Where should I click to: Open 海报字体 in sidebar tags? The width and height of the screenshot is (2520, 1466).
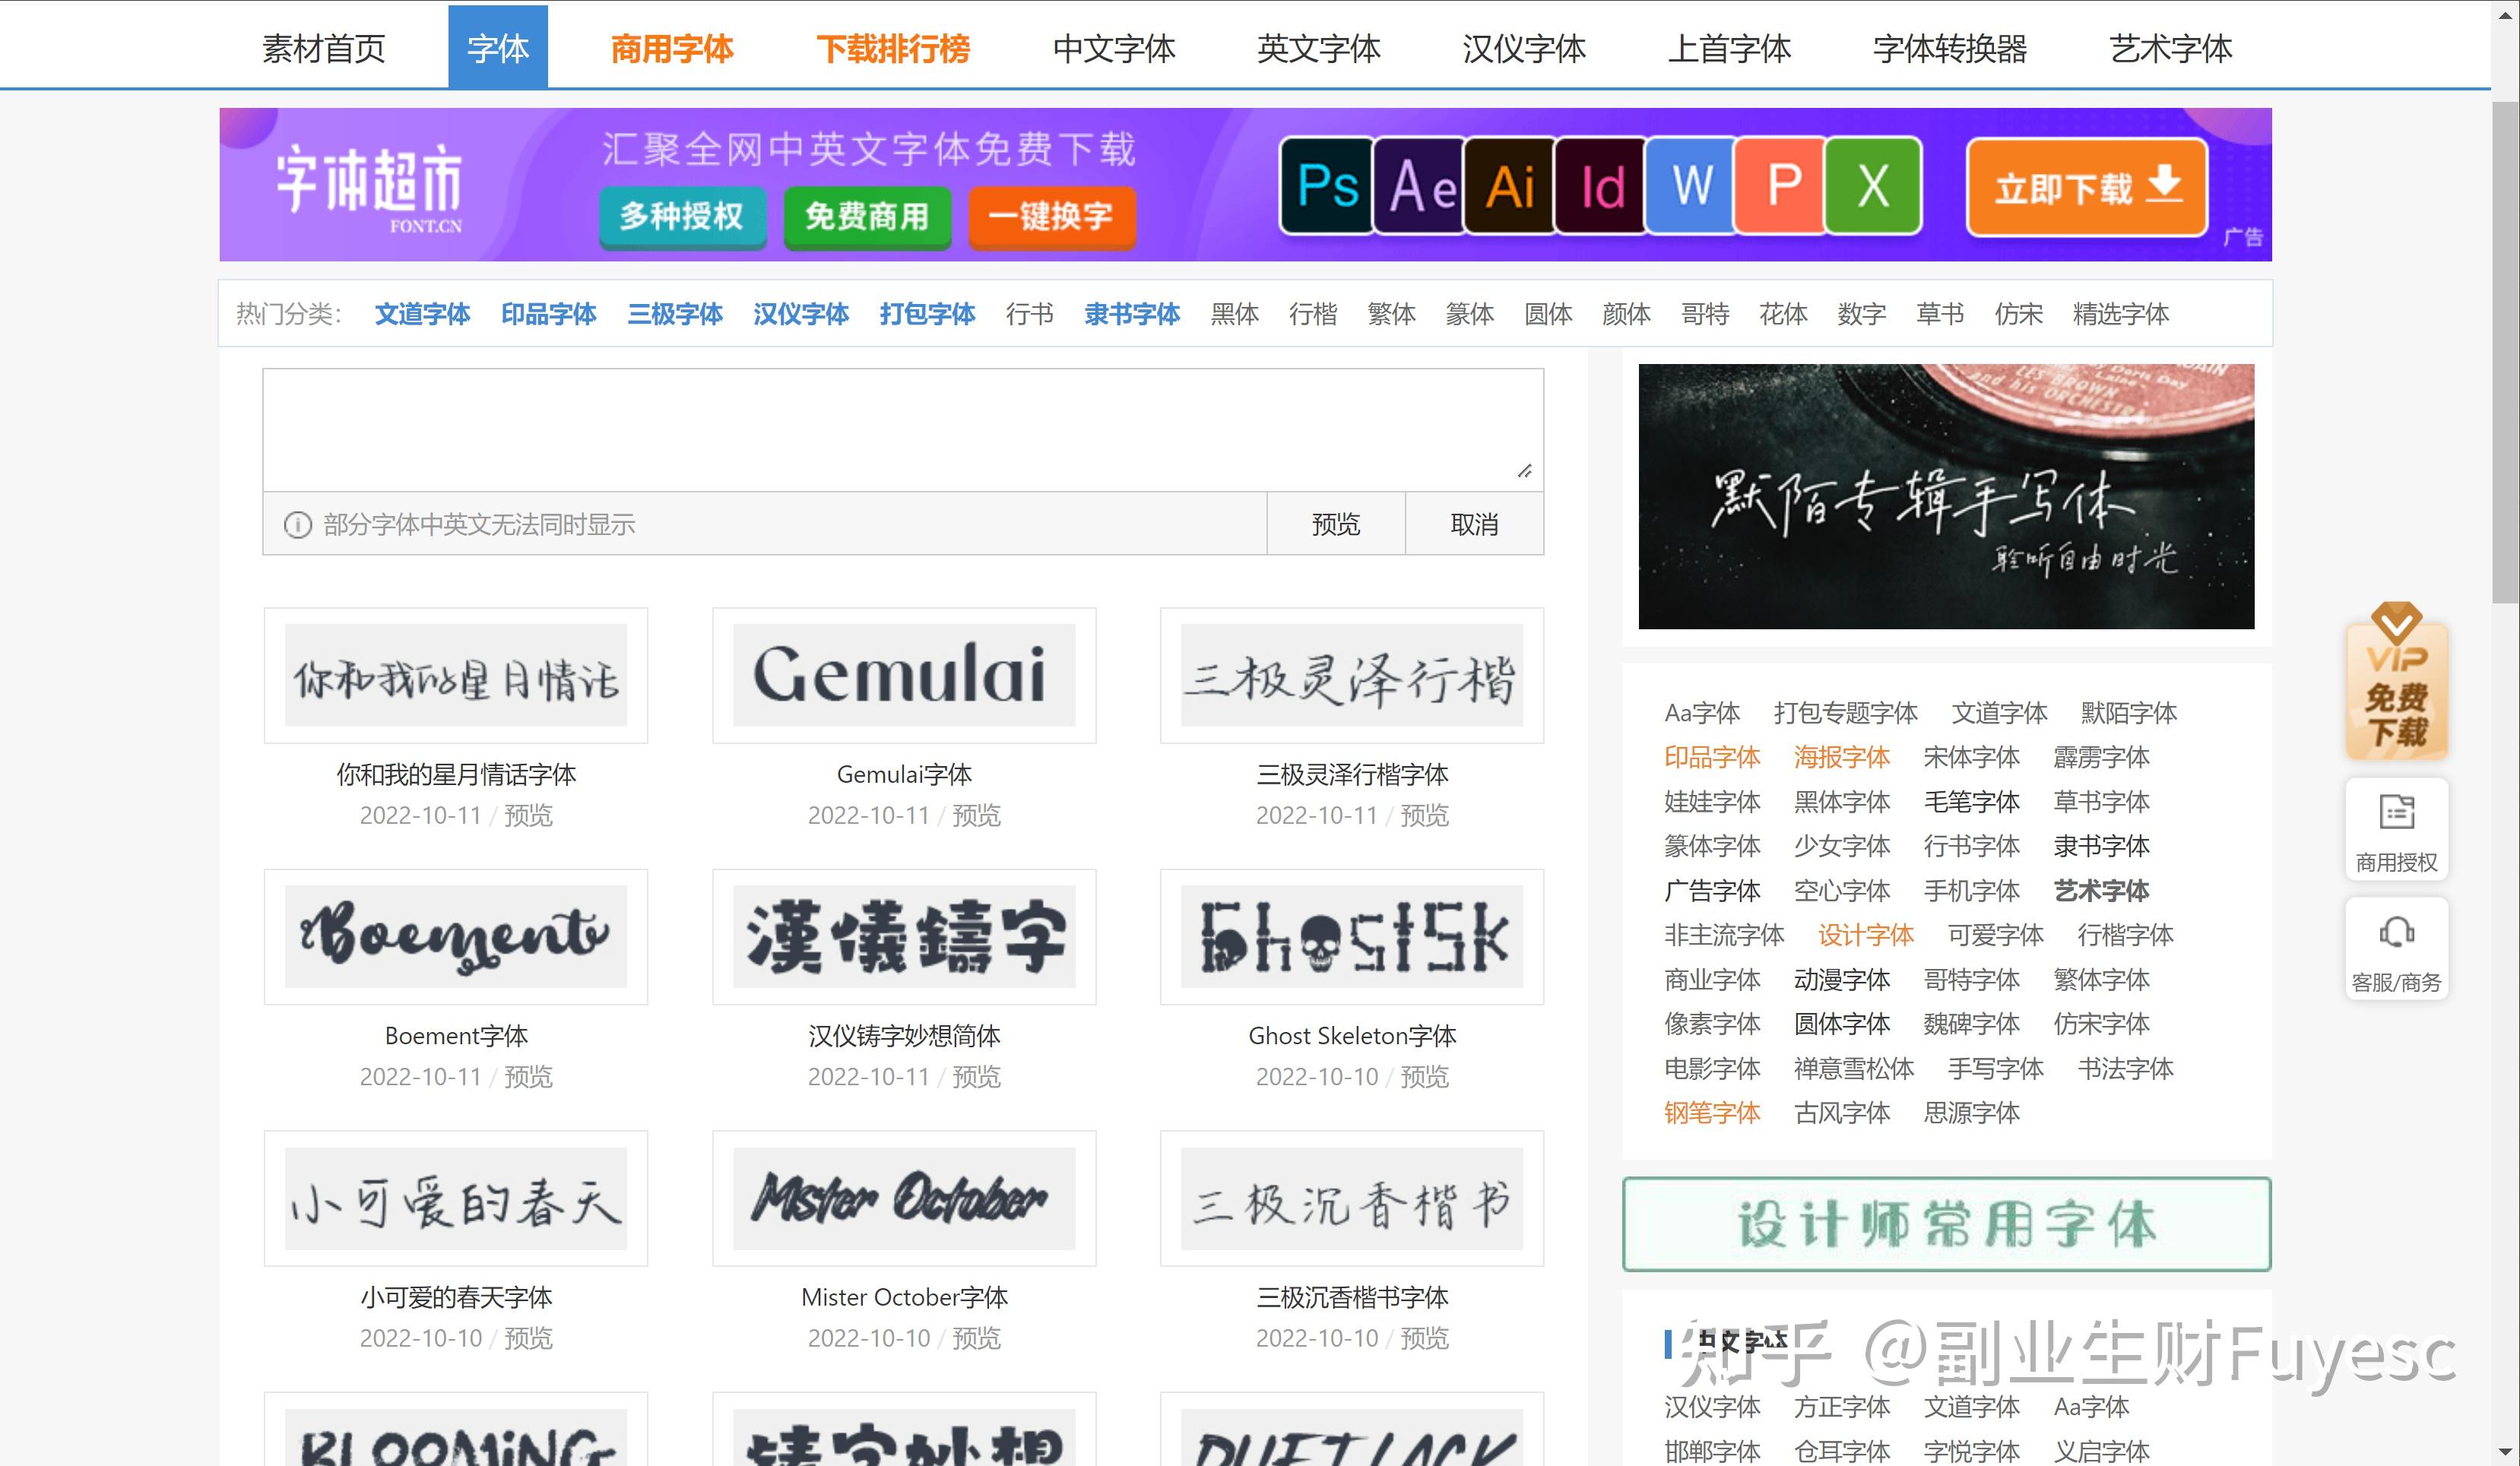tap(1841, 757)
